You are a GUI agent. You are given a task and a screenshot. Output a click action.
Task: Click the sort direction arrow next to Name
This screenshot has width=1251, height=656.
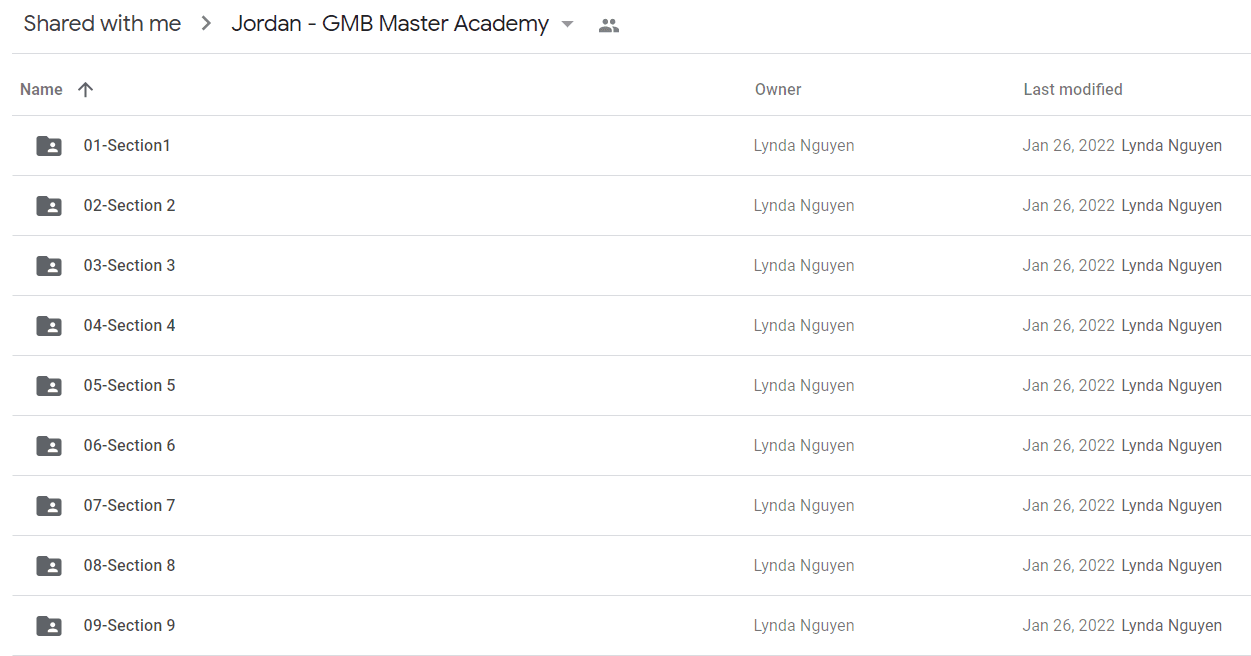[x=86, y=89]
